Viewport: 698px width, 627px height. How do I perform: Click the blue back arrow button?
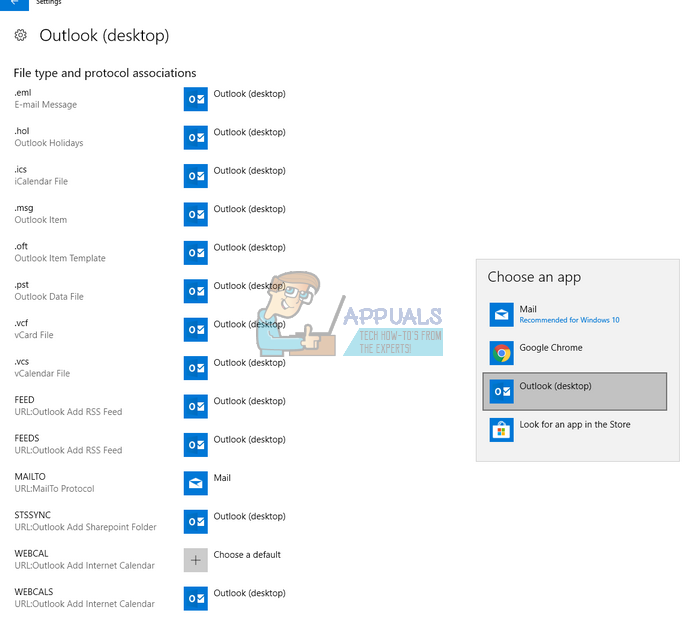[14, 4]
